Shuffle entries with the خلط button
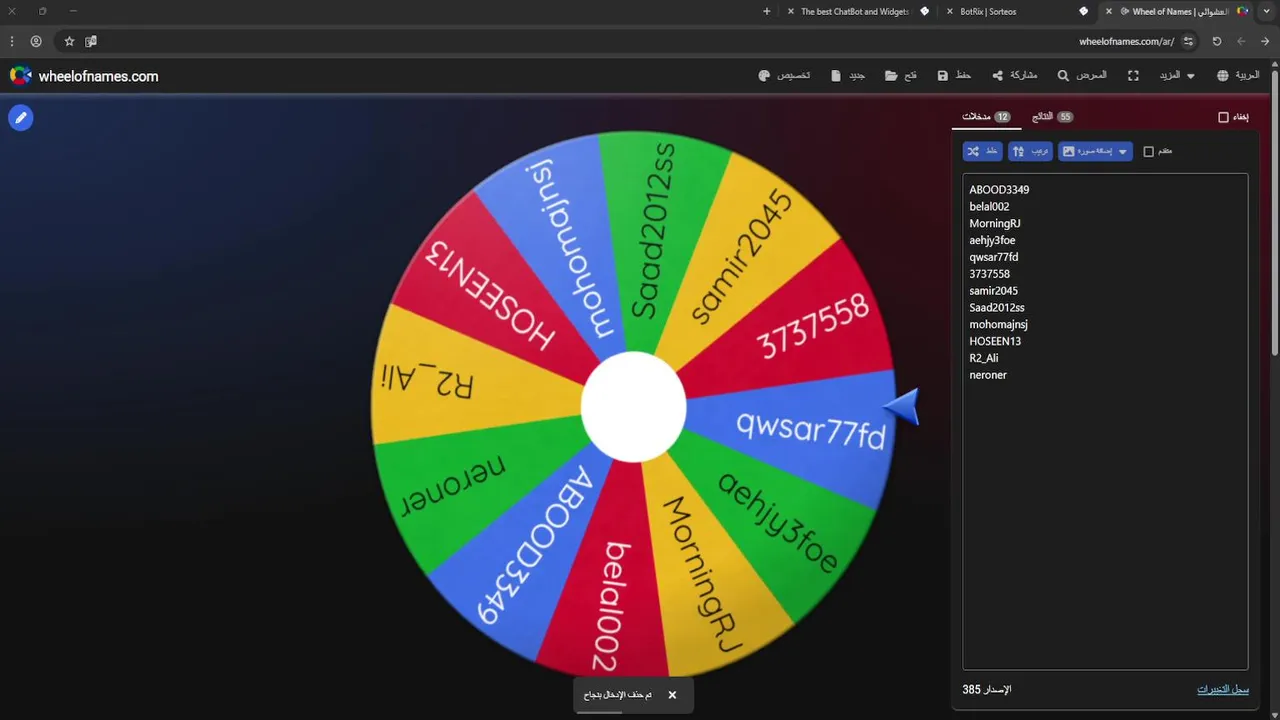Image resolution: width=1280 pixels, height=720 pixels. tap(982, 151)
